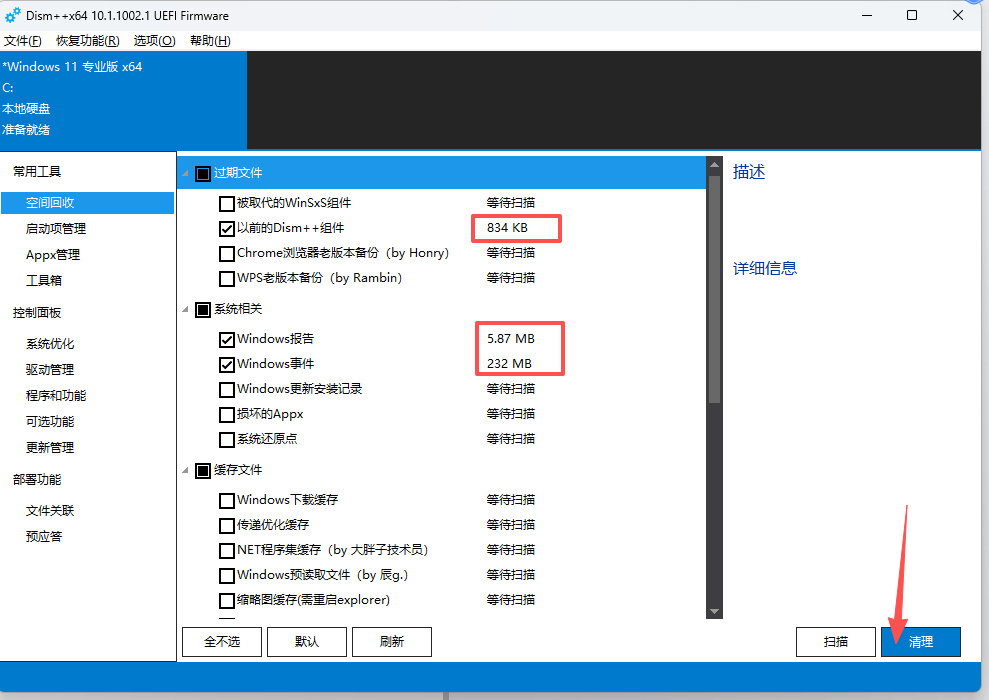
Task: Check 损坏的Appx checkbox
Action: click(226, 414)
